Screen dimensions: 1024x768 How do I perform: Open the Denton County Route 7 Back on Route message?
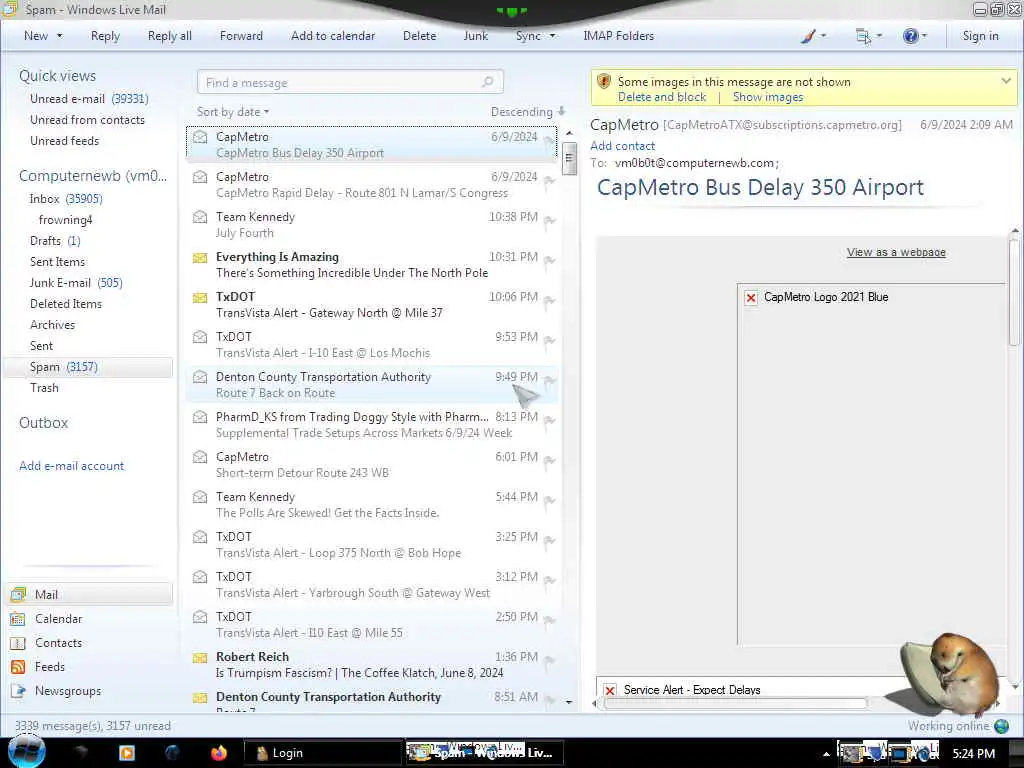pyautogui.click(x=372, y=385)
